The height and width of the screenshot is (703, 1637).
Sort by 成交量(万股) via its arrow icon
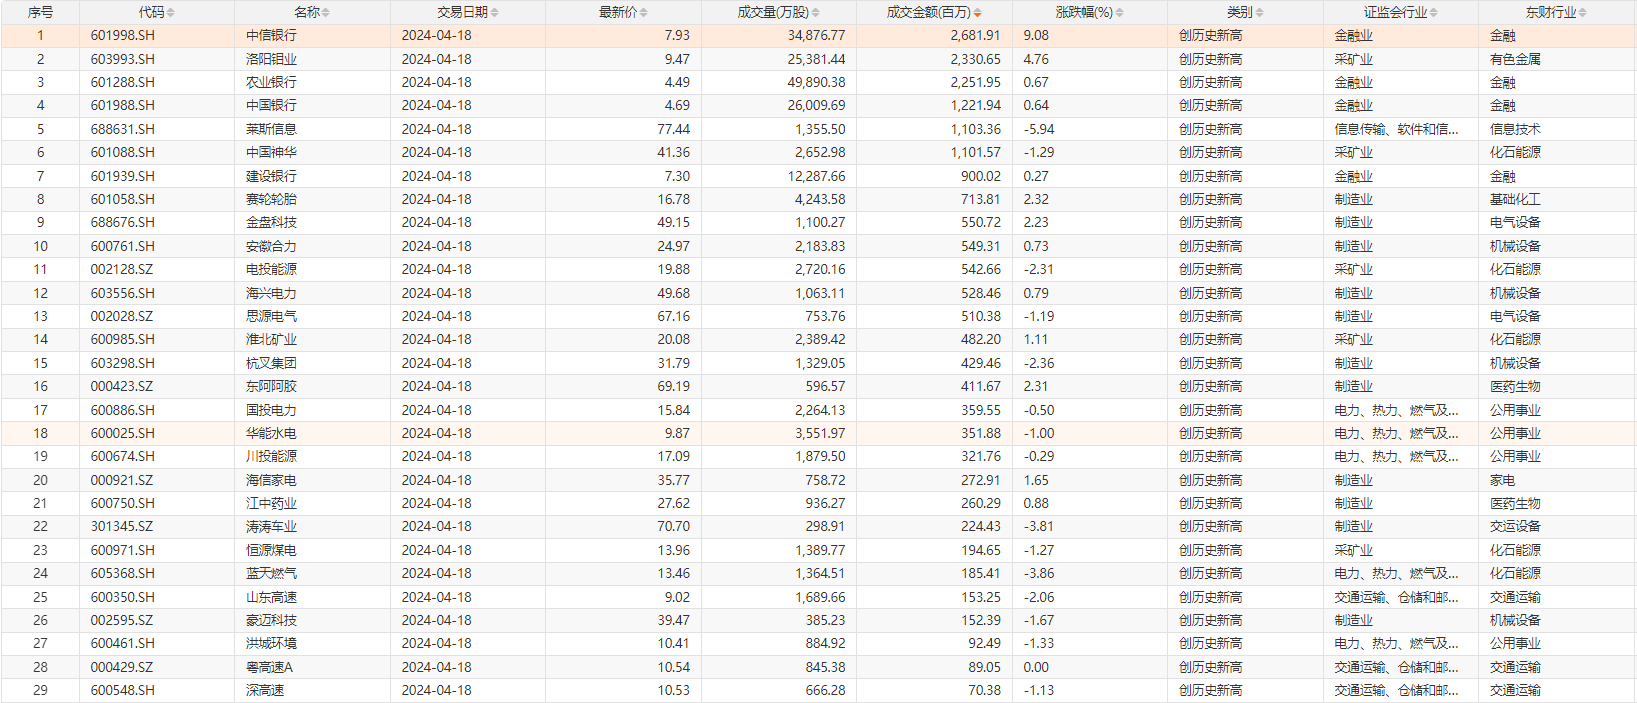pyautogui.click(x=816, y=13)
